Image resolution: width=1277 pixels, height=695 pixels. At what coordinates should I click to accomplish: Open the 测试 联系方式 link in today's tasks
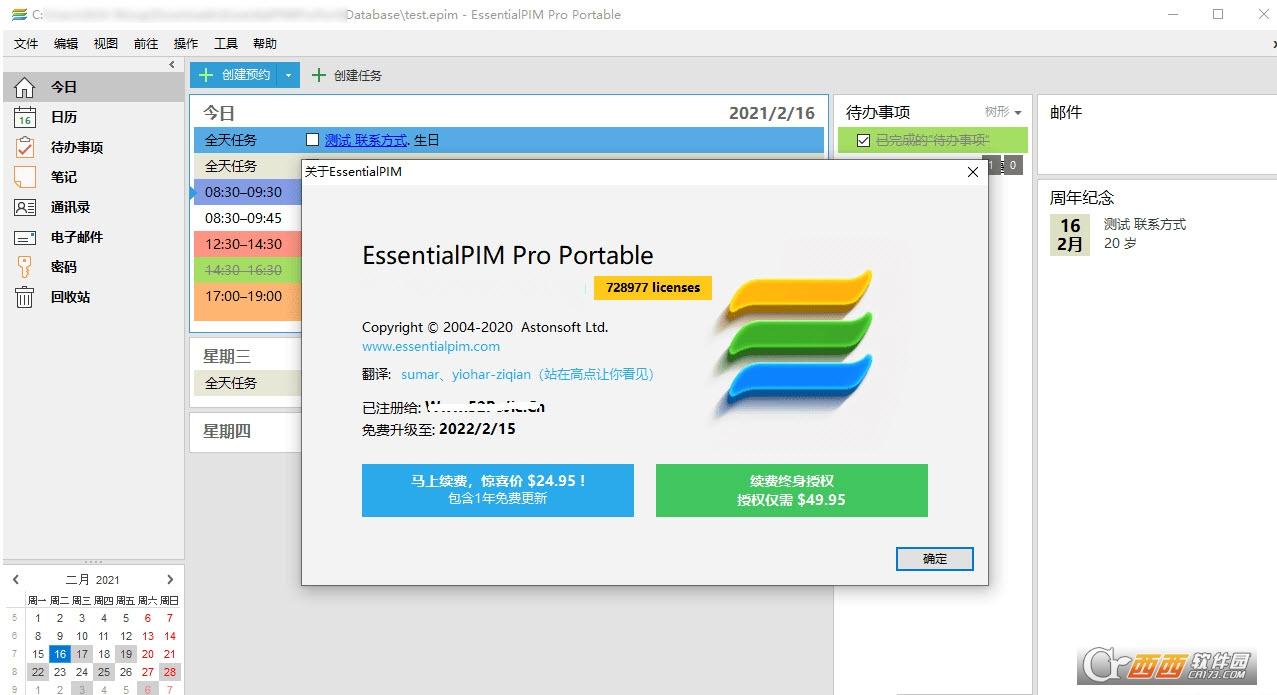click(x=366, y=140)
